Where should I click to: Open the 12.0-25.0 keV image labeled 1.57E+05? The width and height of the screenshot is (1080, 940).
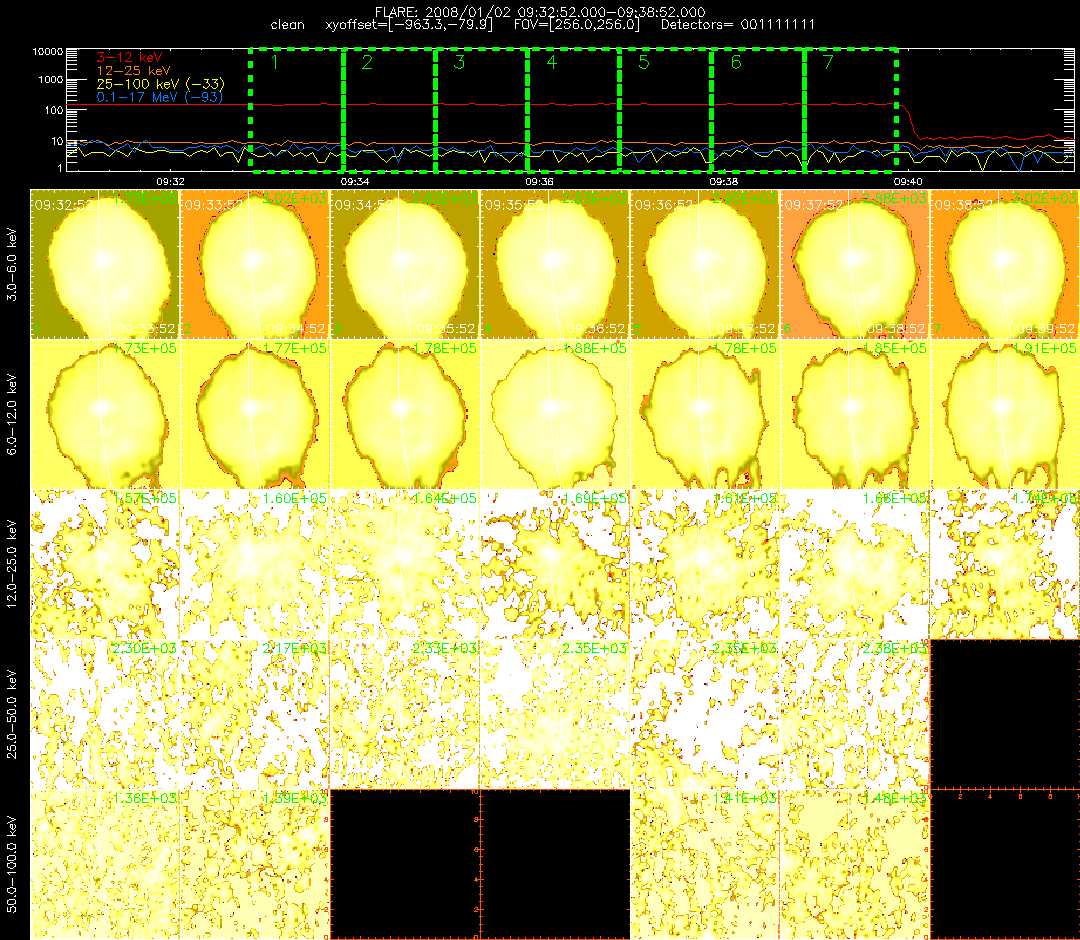coord(105,564)
